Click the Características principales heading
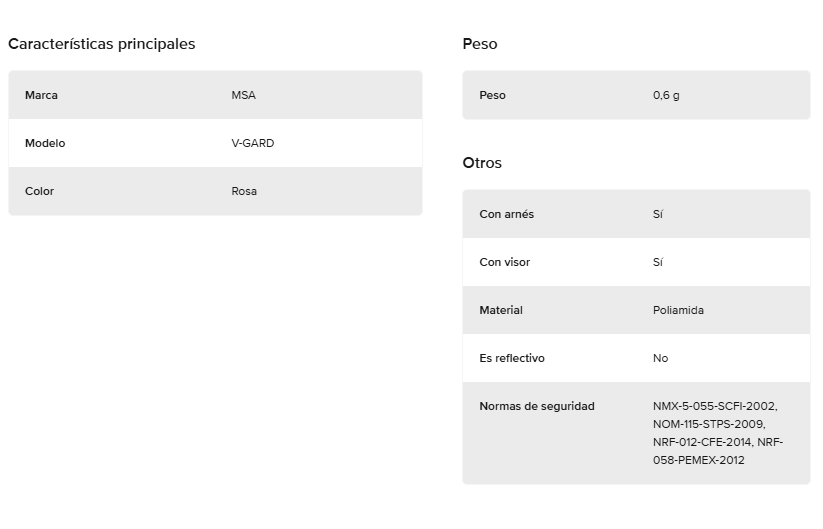823x529 pixels. click(x=101, y=44)
